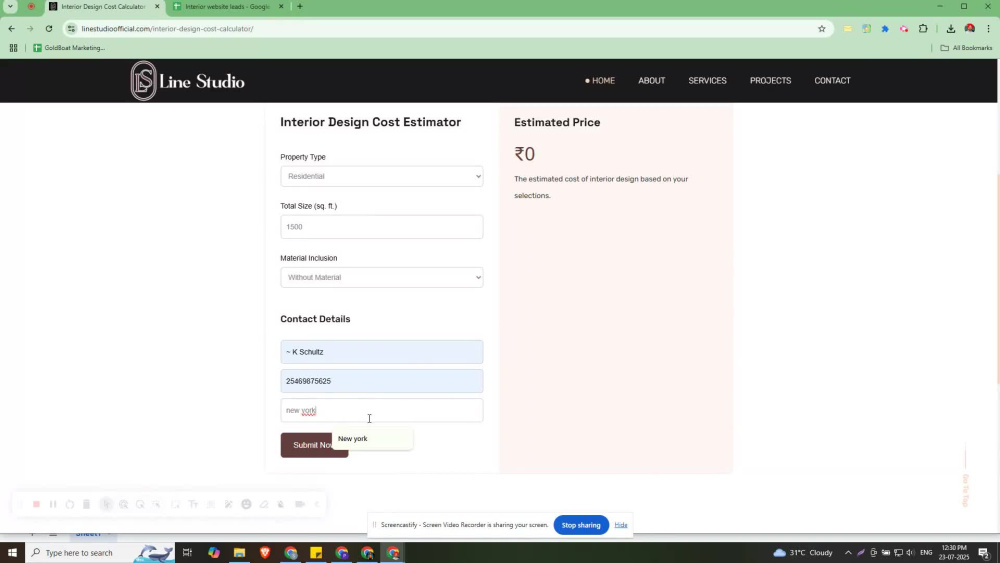This screenshot has height=563, width=1000.
Task: Open the Chrome three-dot menu
Action: coord(989,29)
